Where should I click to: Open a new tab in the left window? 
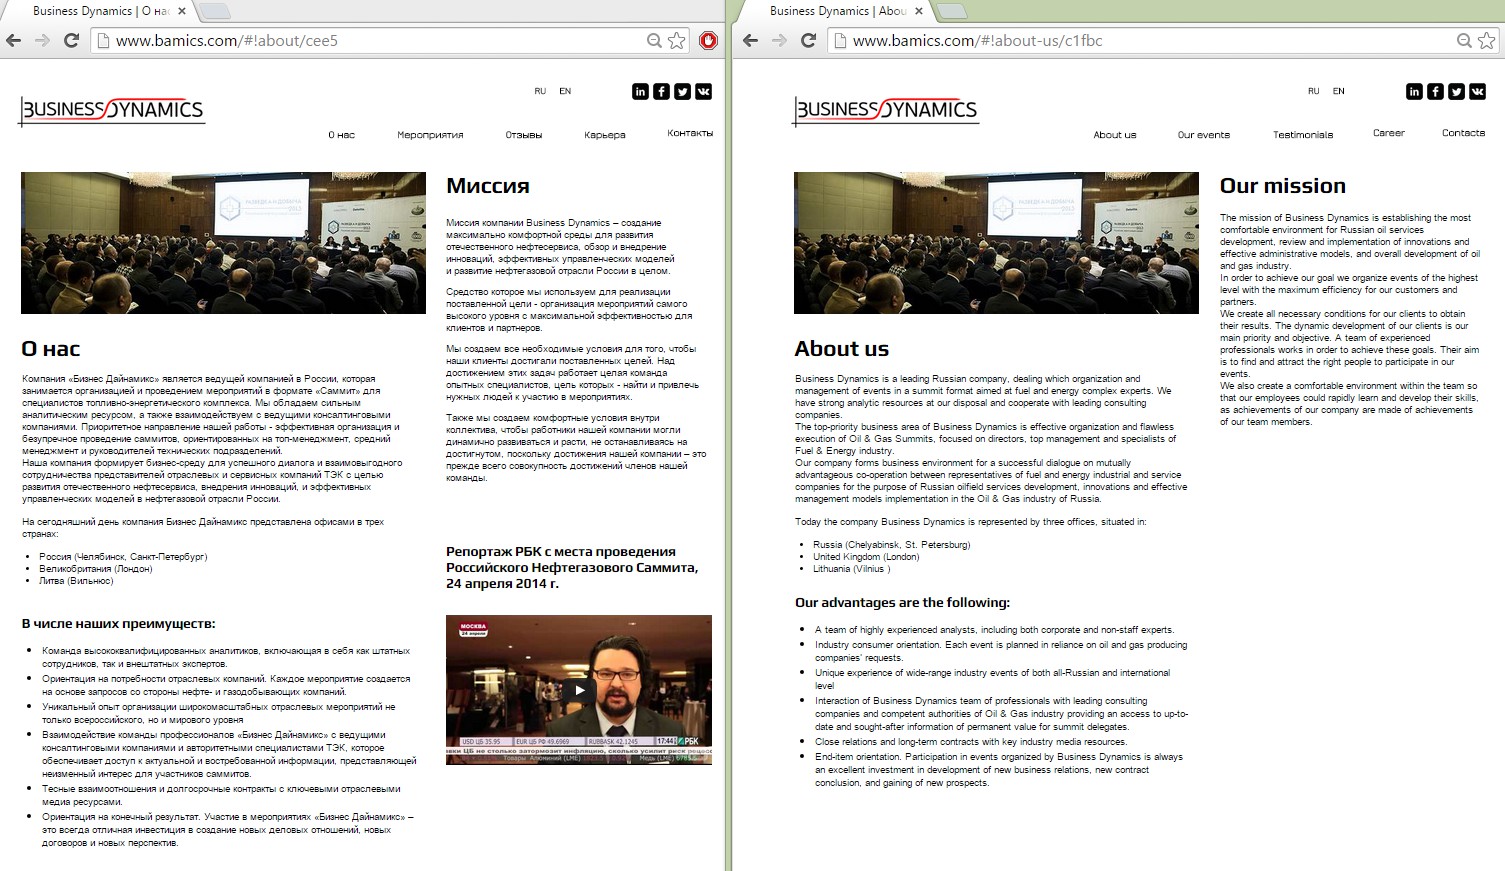tap(214, 11)
